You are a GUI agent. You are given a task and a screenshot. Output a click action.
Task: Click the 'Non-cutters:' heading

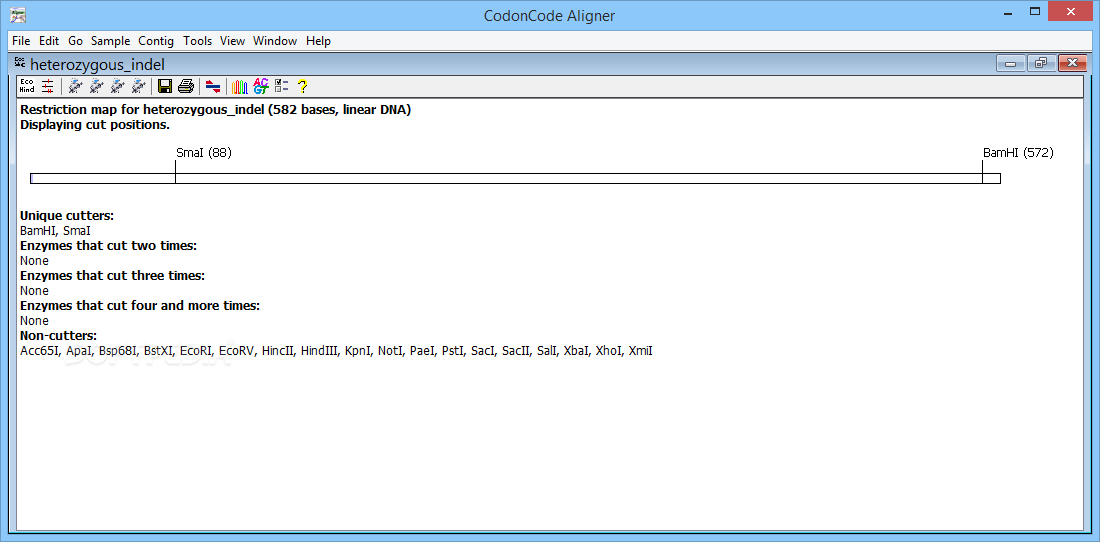[58, 335]
